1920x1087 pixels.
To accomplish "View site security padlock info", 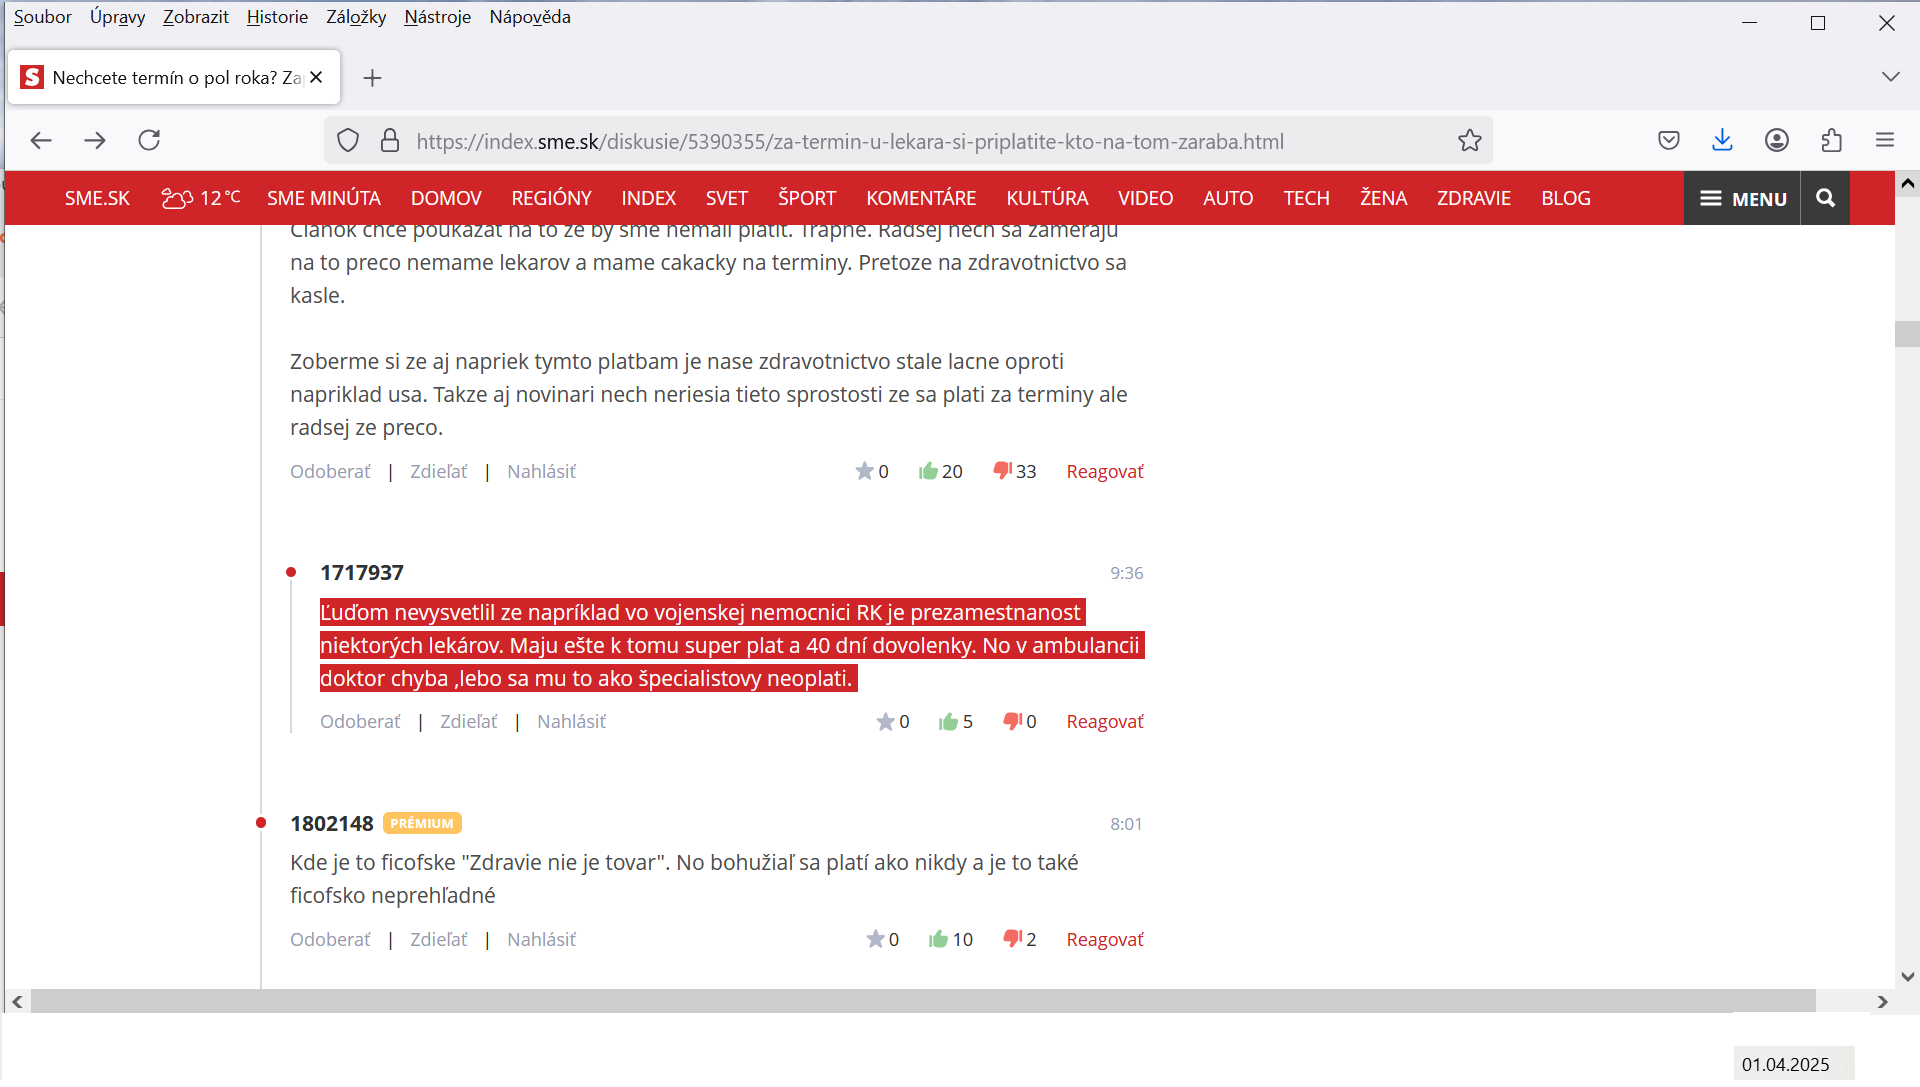I will (391, 141).
